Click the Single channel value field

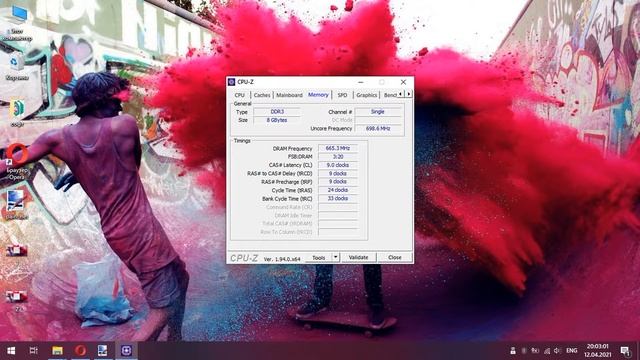coord(378,111)
